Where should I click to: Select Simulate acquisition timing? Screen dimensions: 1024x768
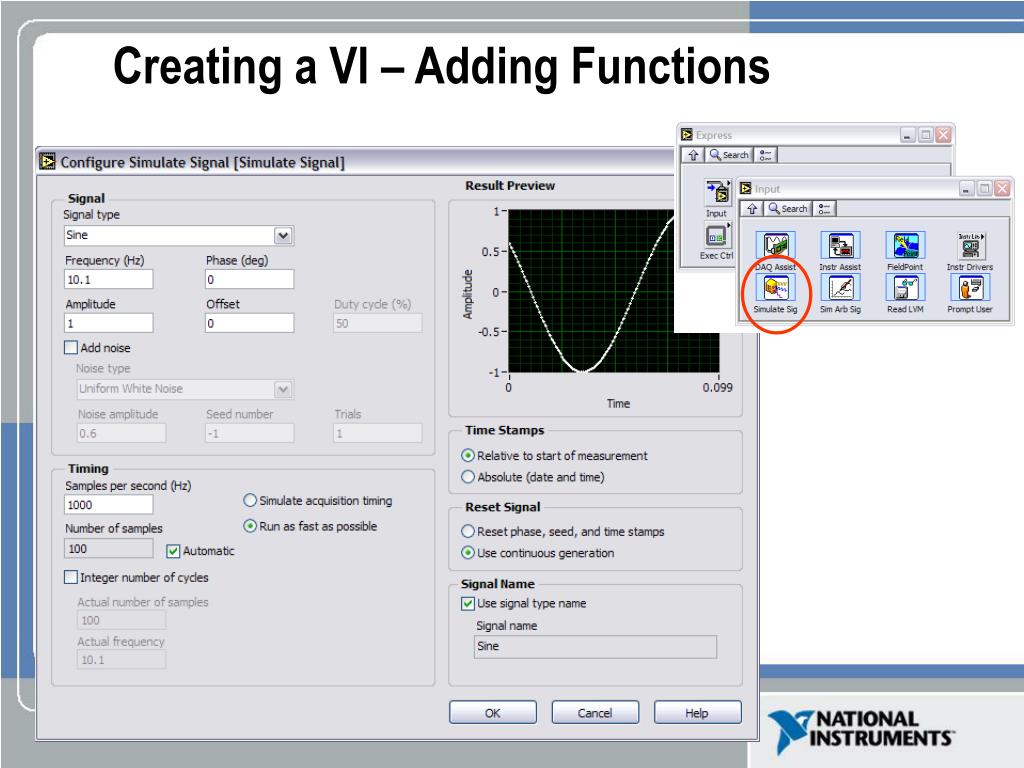click(x=249, y=500)
